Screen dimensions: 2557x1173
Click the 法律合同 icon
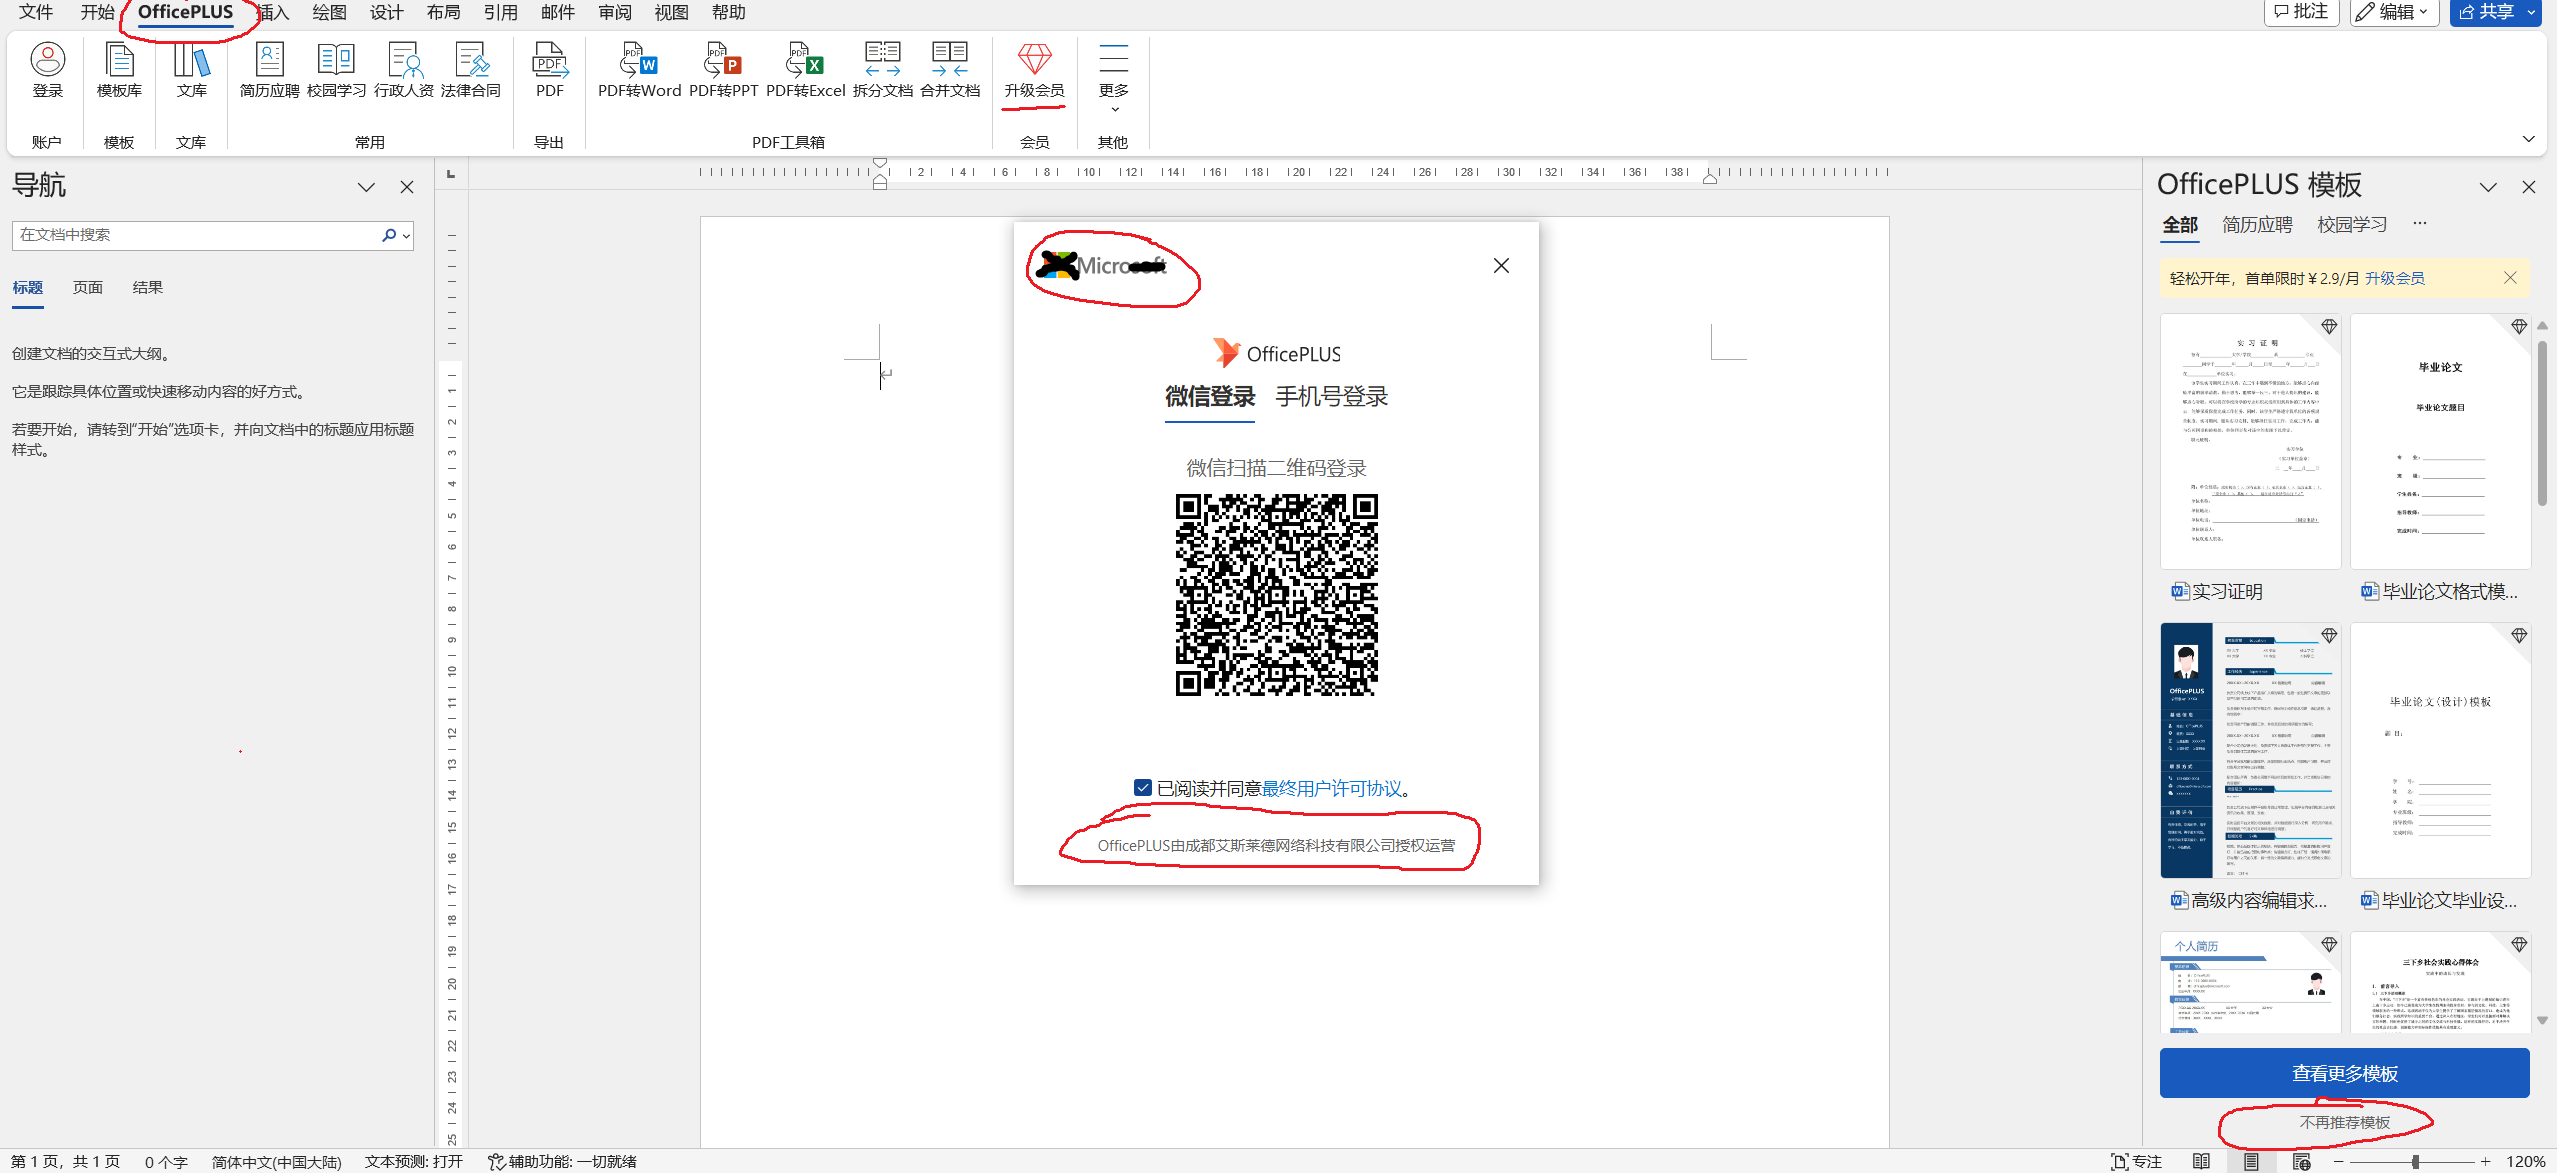pyautogui.click(x=470, y=61)
